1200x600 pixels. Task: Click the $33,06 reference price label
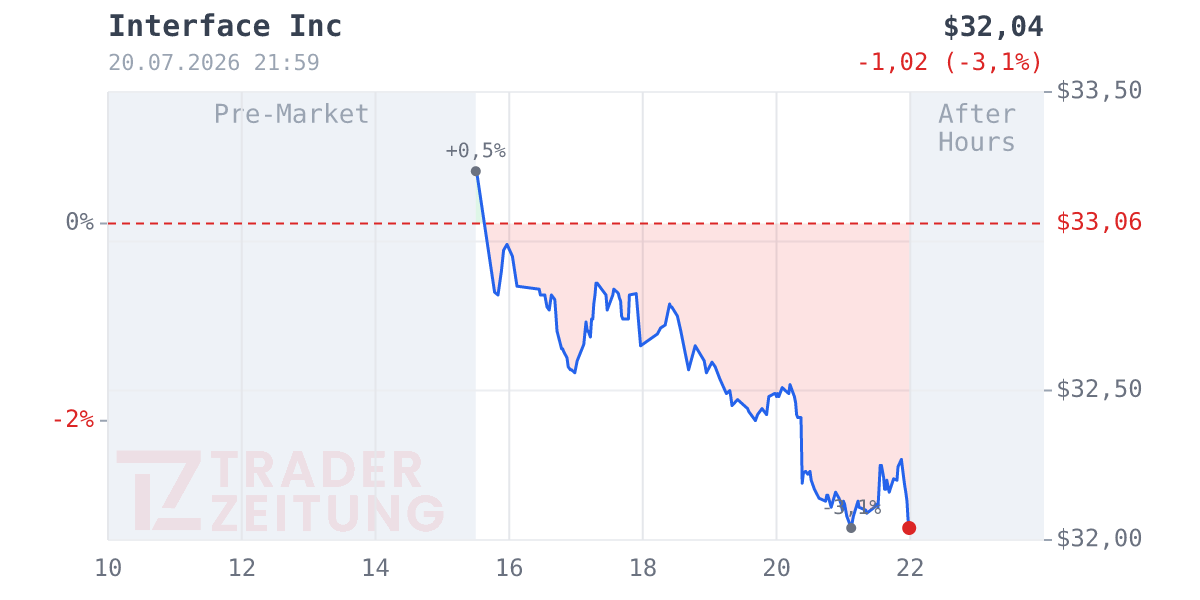[x=1099, y=222]
